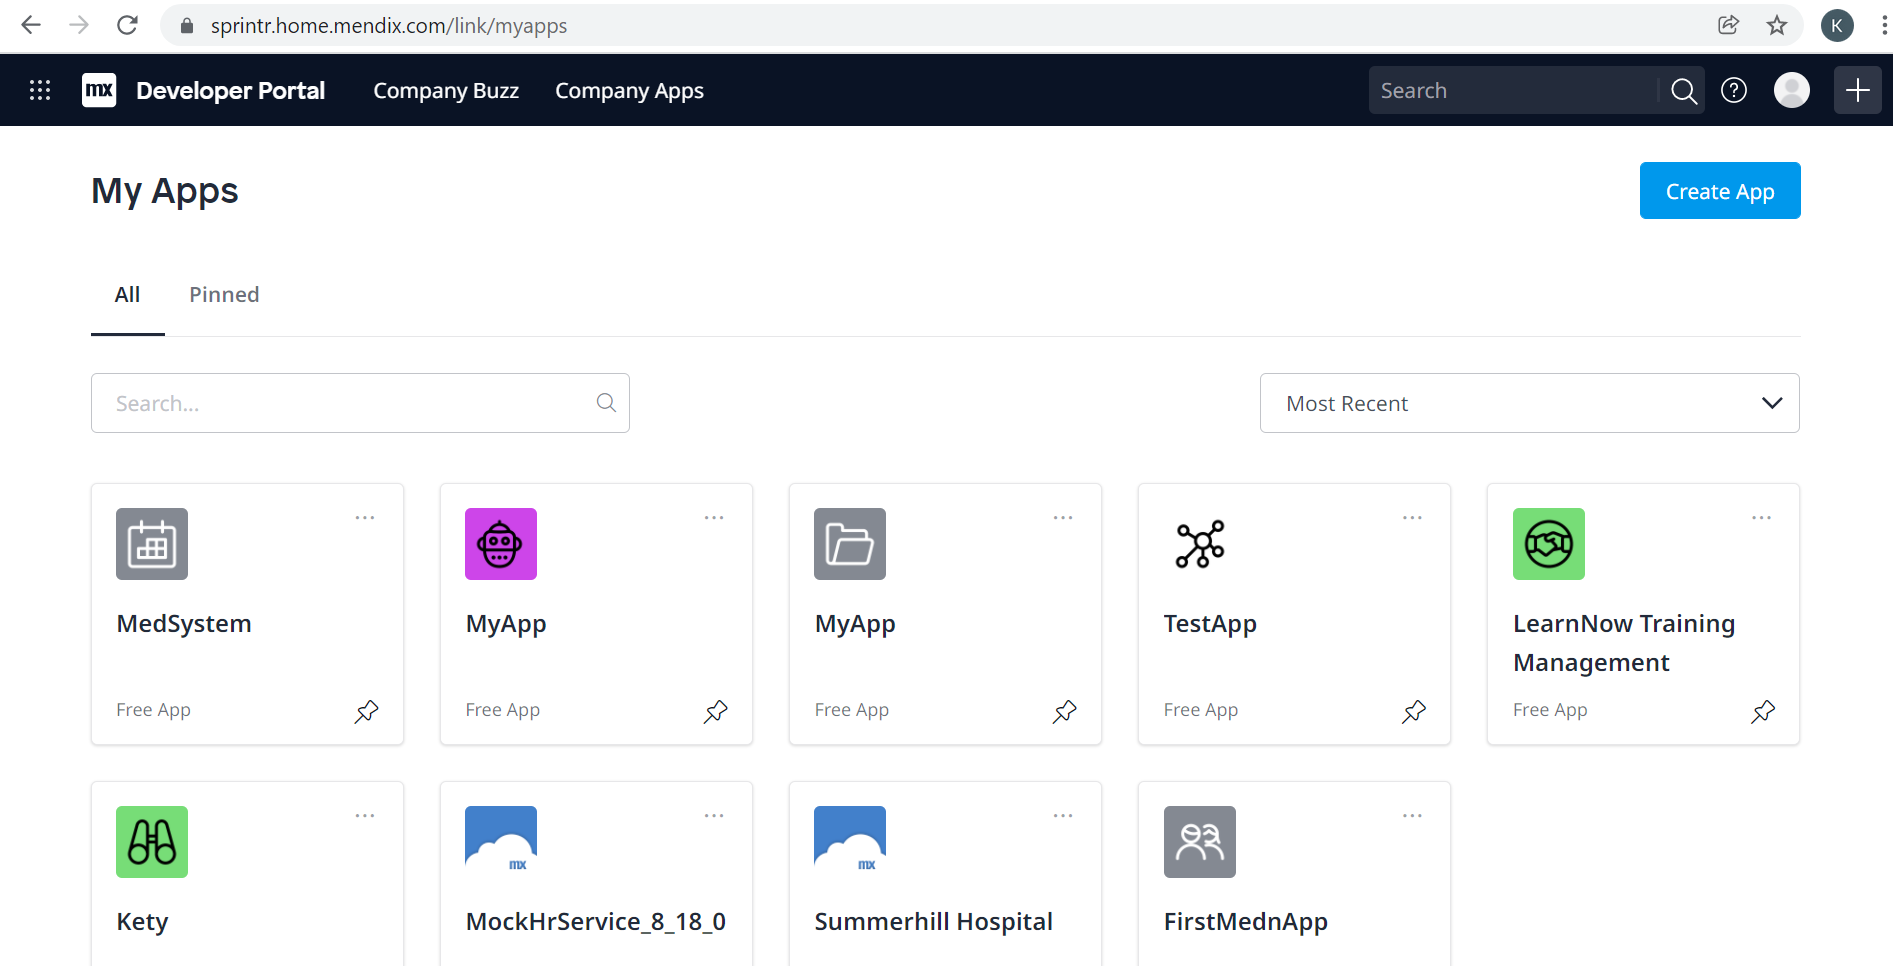
Task: Switch to the Pinned tab
Action: (x=223, y=294)
